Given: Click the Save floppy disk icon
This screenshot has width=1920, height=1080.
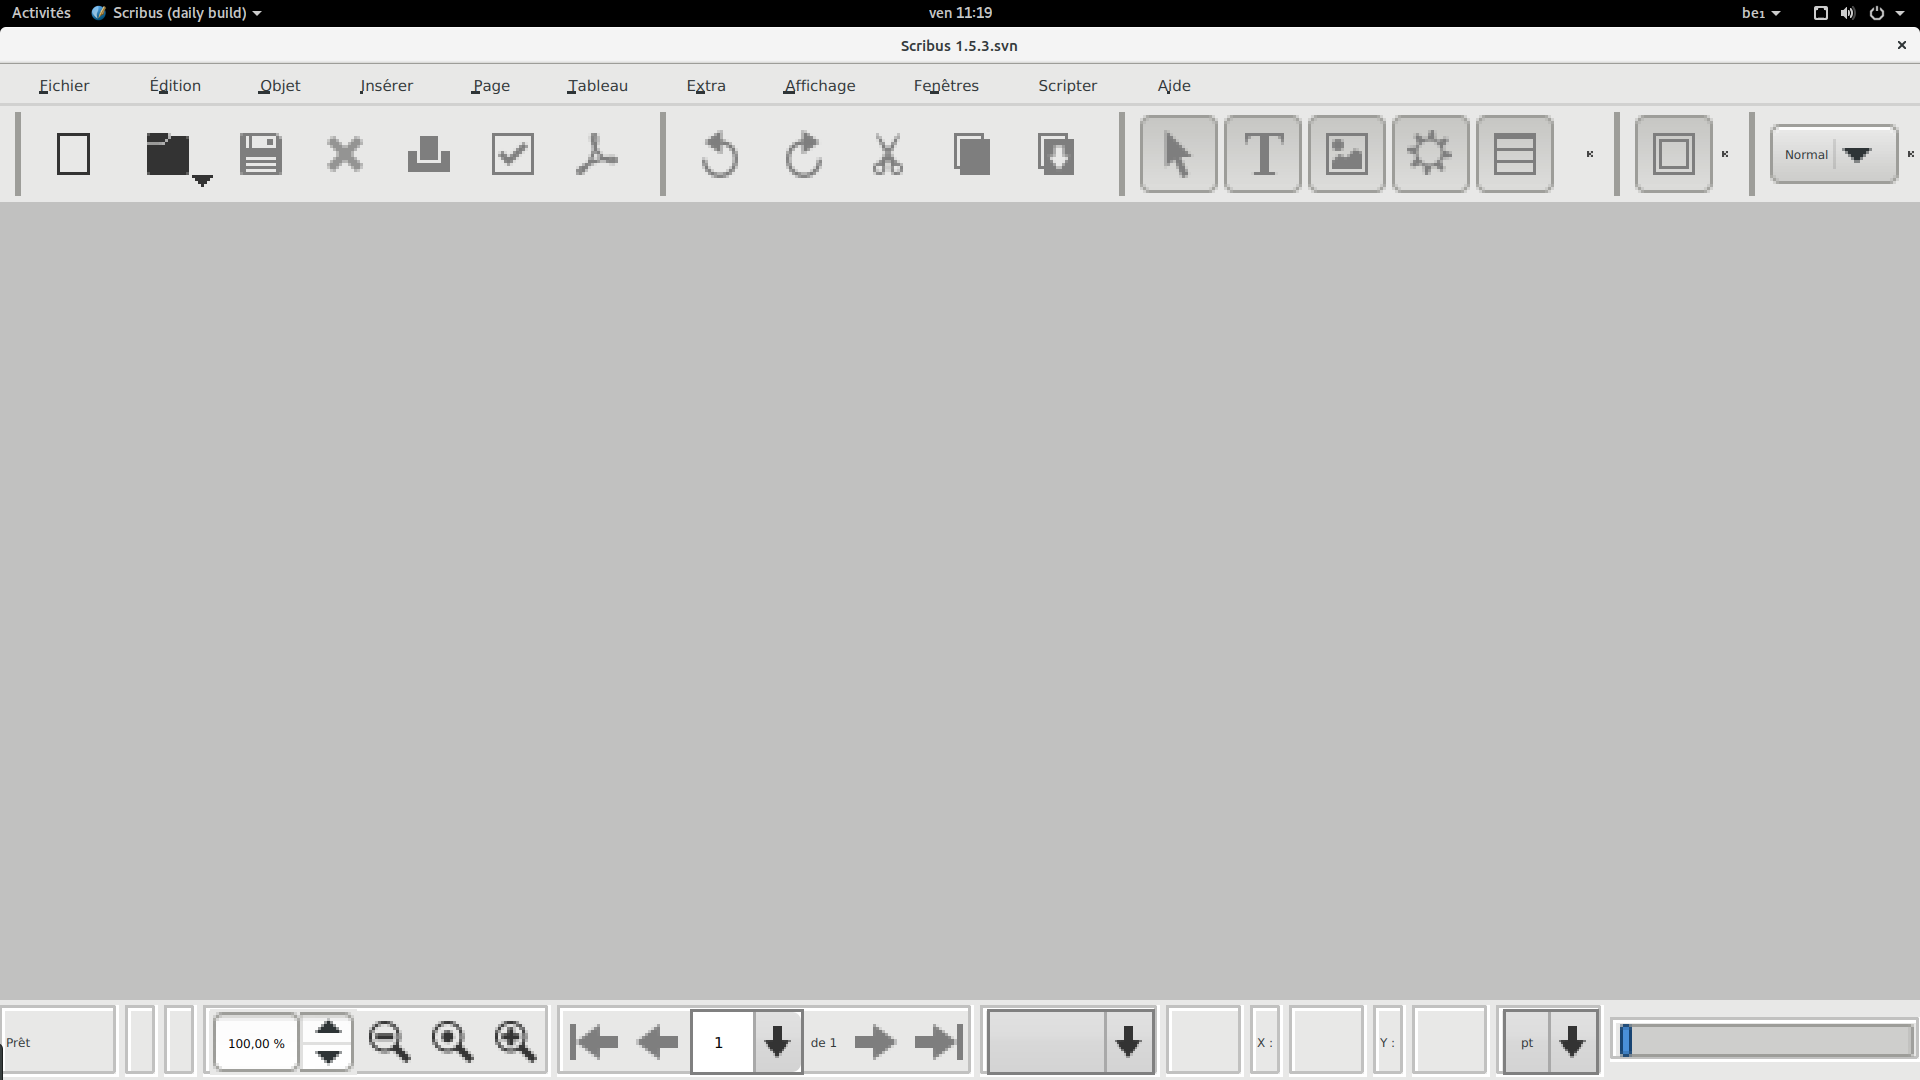Looking at the screenshot, I should click(261, 154).
